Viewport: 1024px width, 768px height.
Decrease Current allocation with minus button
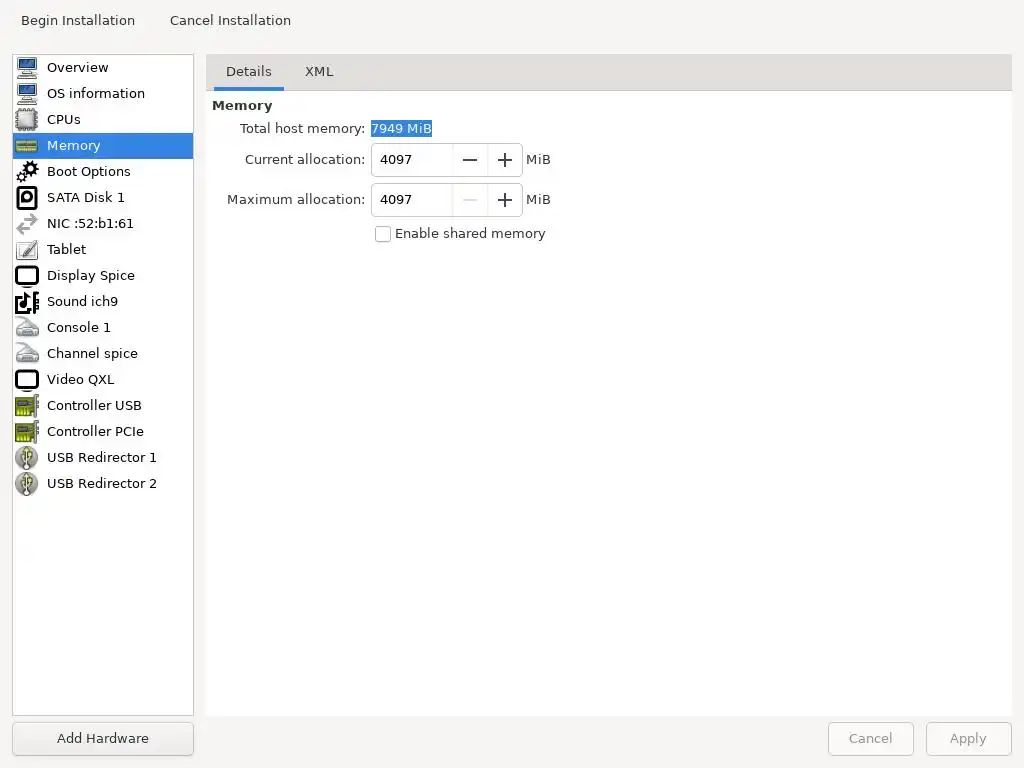pyautogui.click(x=470, y=160)
